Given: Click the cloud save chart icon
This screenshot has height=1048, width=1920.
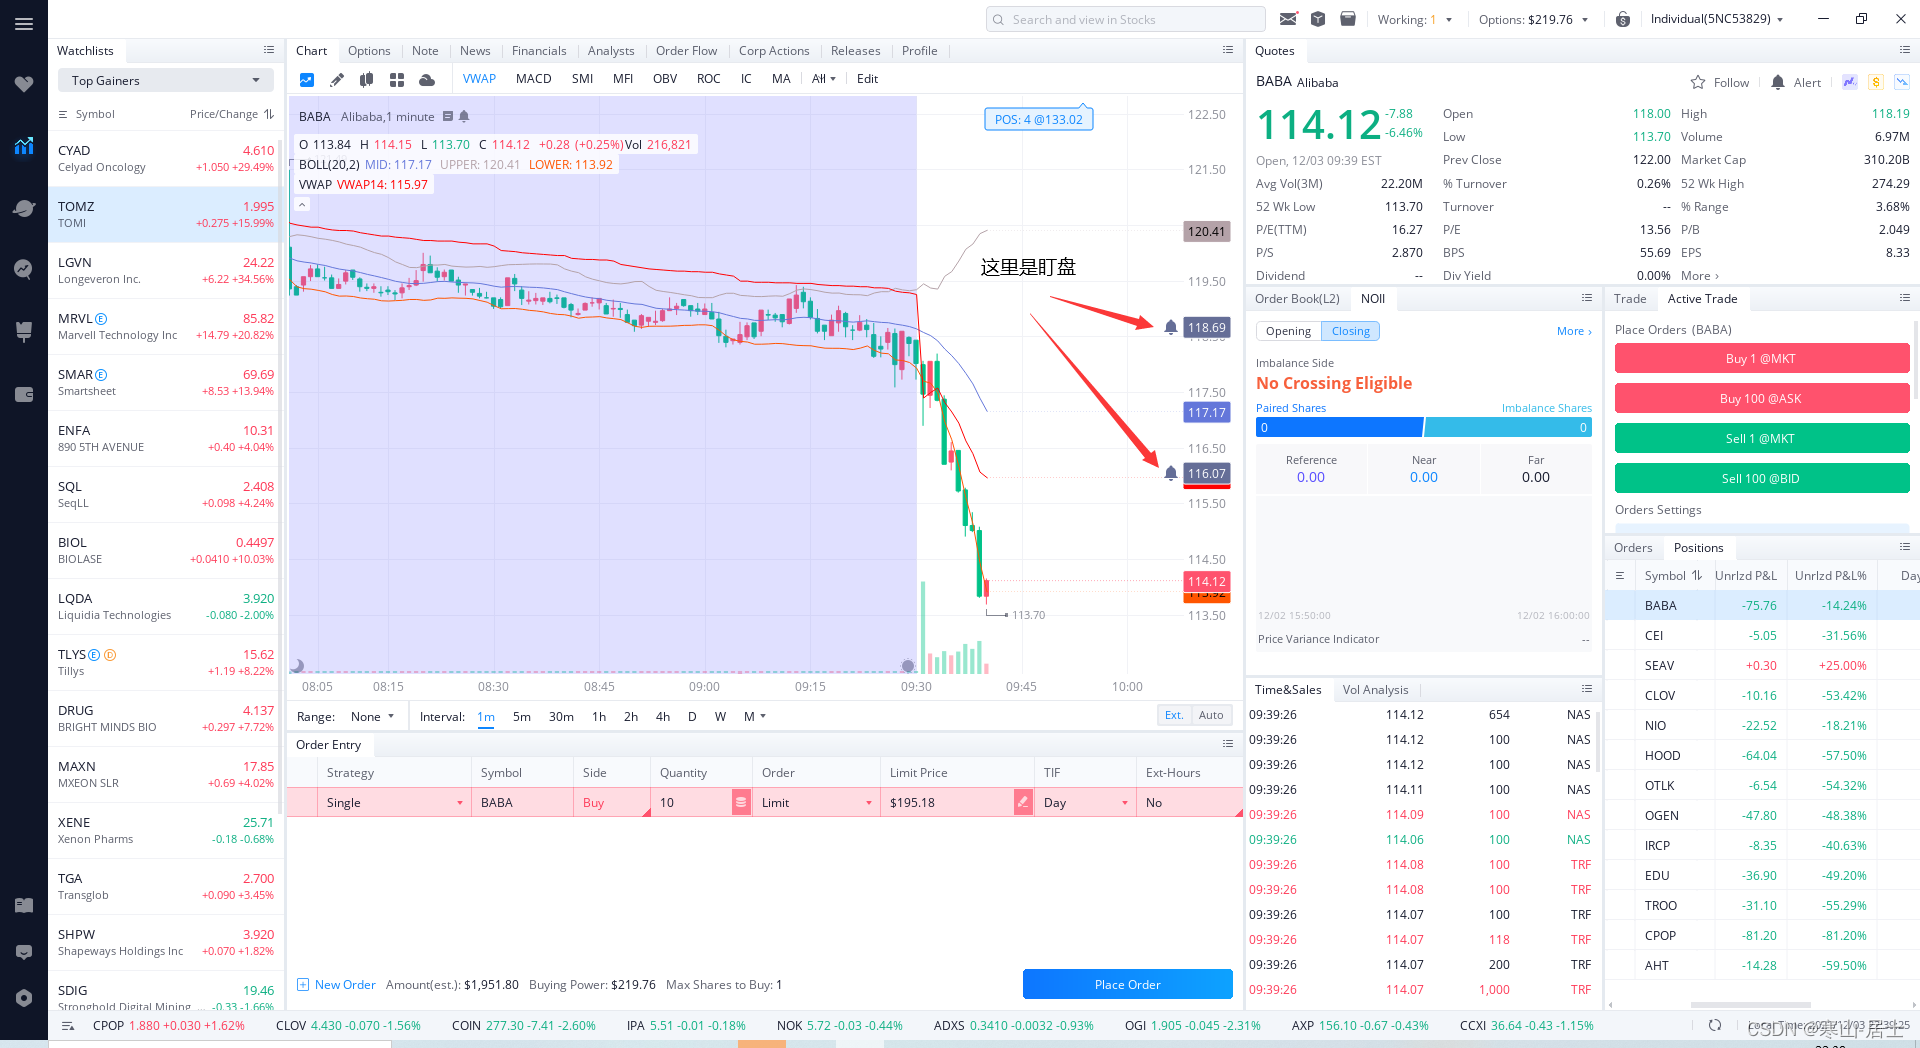Looking at the screenshot, I should click(x=427, y=79).
